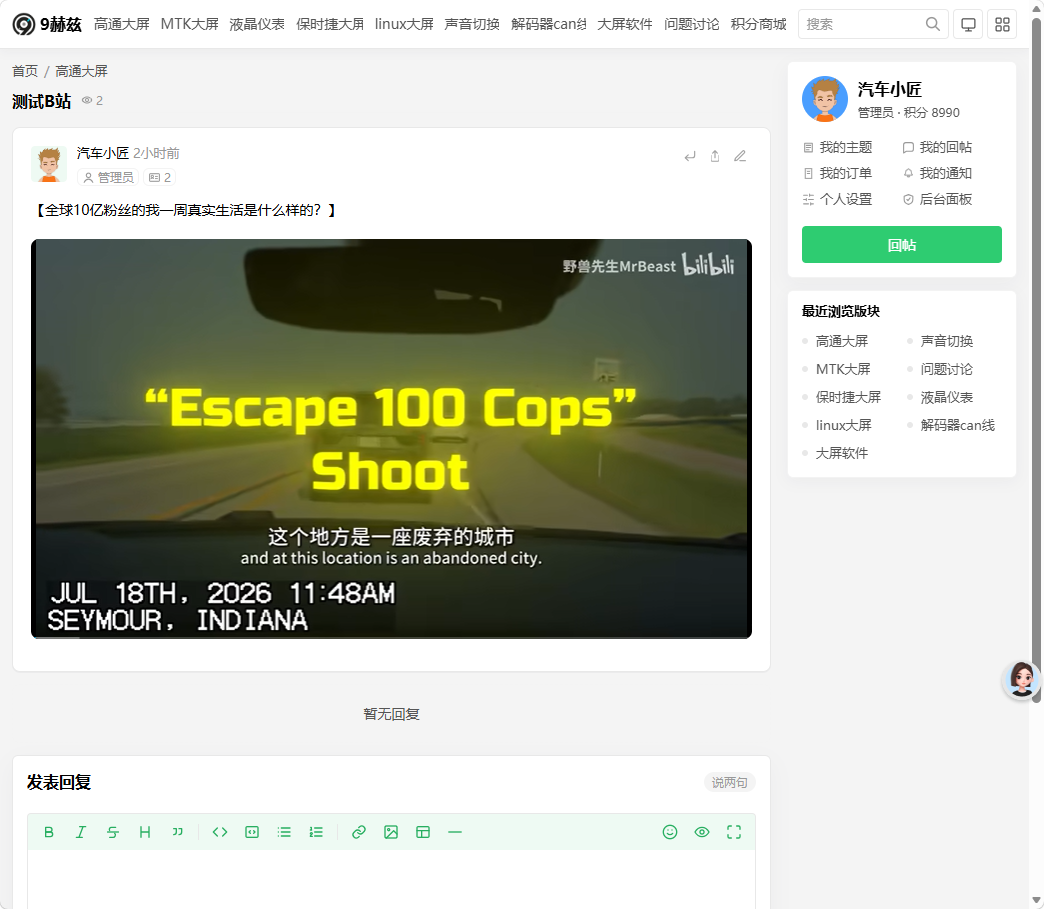Screen dimensions: 1044x909
Task: Open emoji picker in editor
Action: click(x=670, y=832)
